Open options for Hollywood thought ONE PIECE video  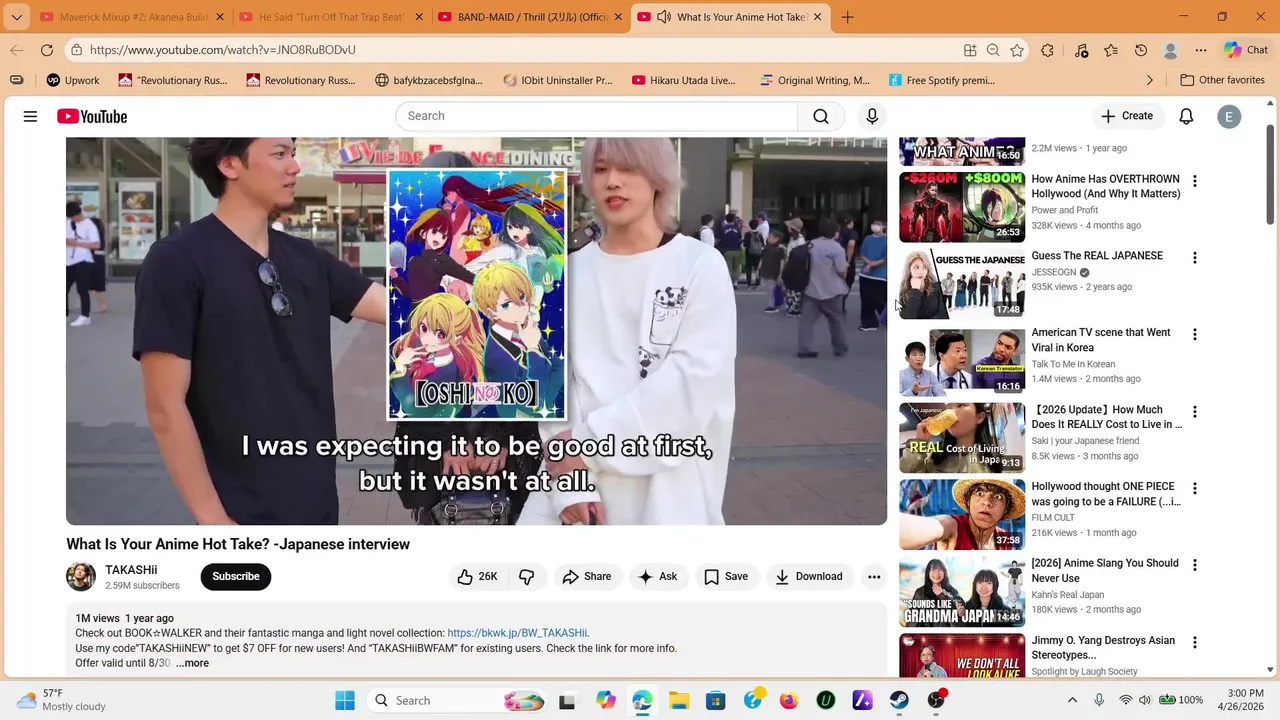pos(1194,489)
